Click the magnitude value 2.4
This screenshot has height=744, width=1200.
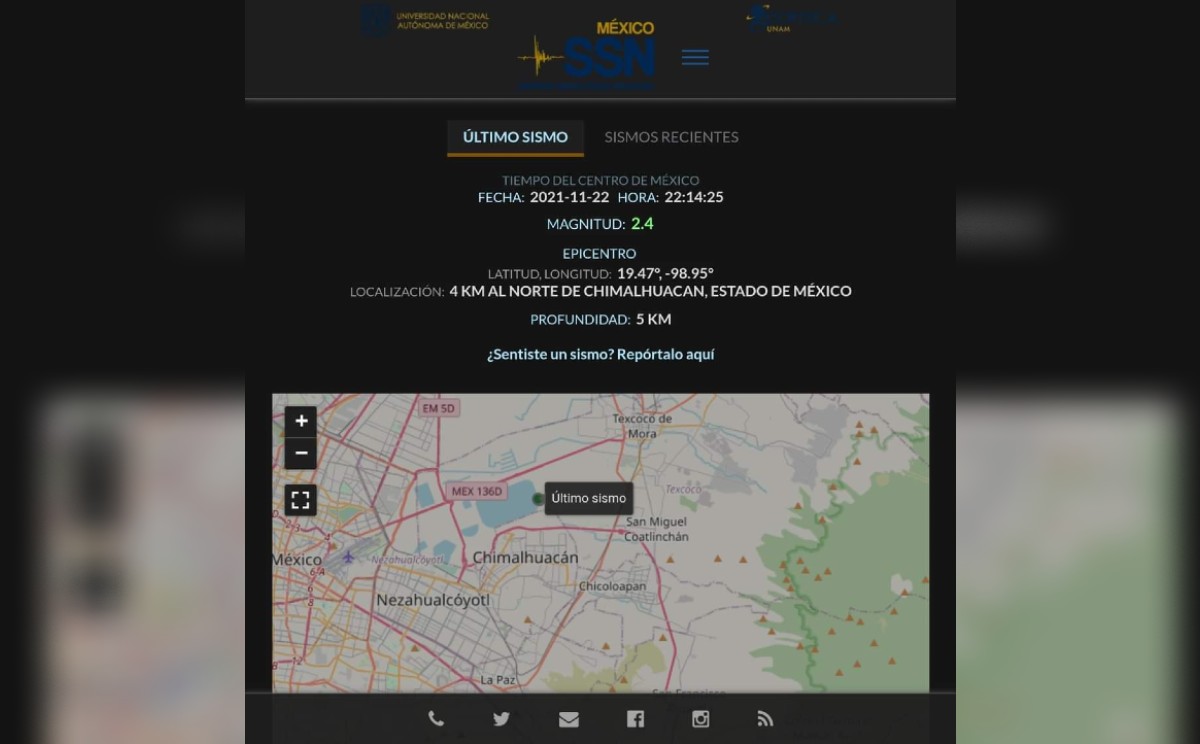(642, 224)
